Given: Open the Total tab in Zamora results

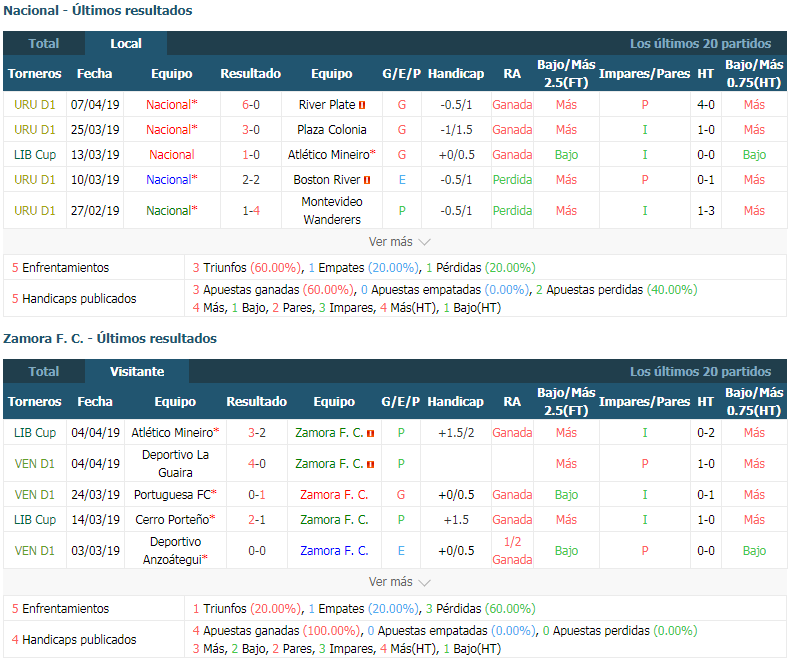Looking at the screenshot, I should 44,372.
